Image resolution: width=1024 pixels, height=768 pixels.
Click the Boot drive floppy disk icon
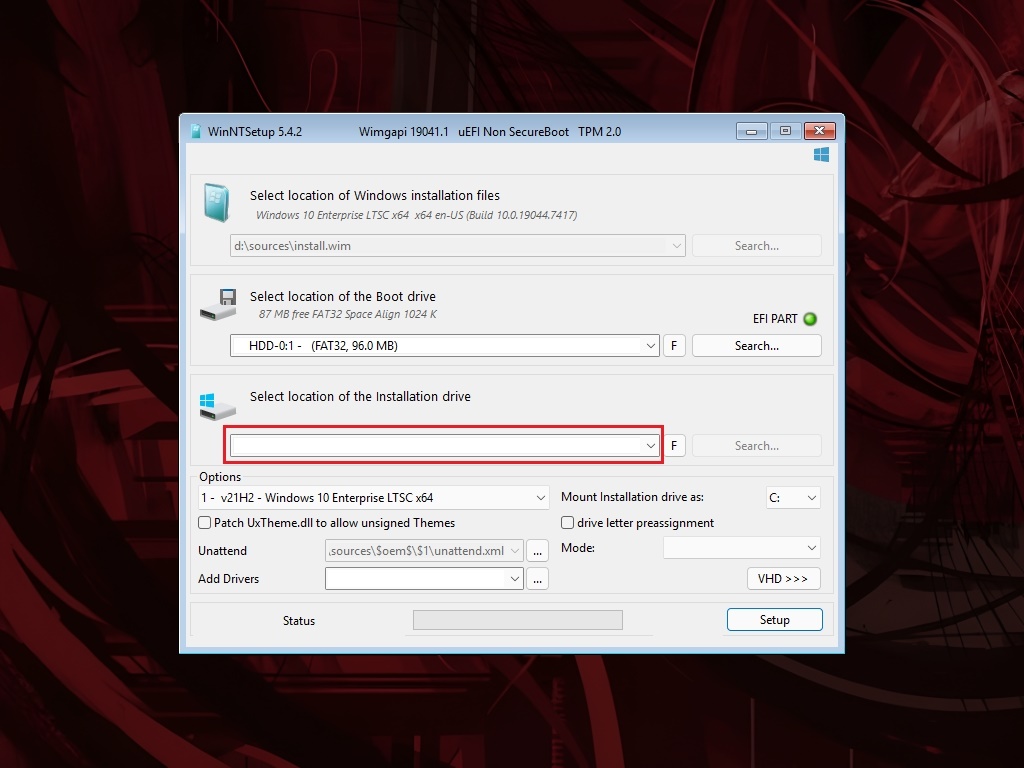tap(218, 304)
